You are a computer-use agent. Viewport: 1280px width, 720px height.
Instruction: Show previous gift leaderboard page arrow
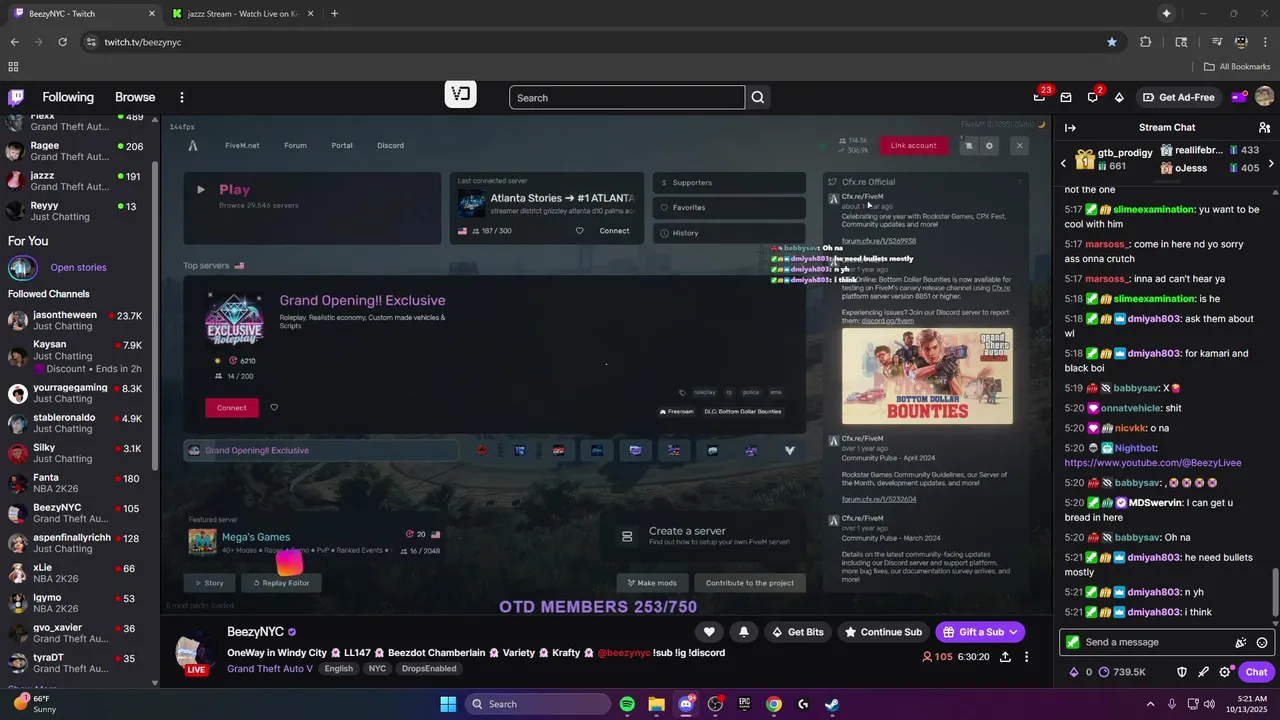click(x=1063, y=163)
